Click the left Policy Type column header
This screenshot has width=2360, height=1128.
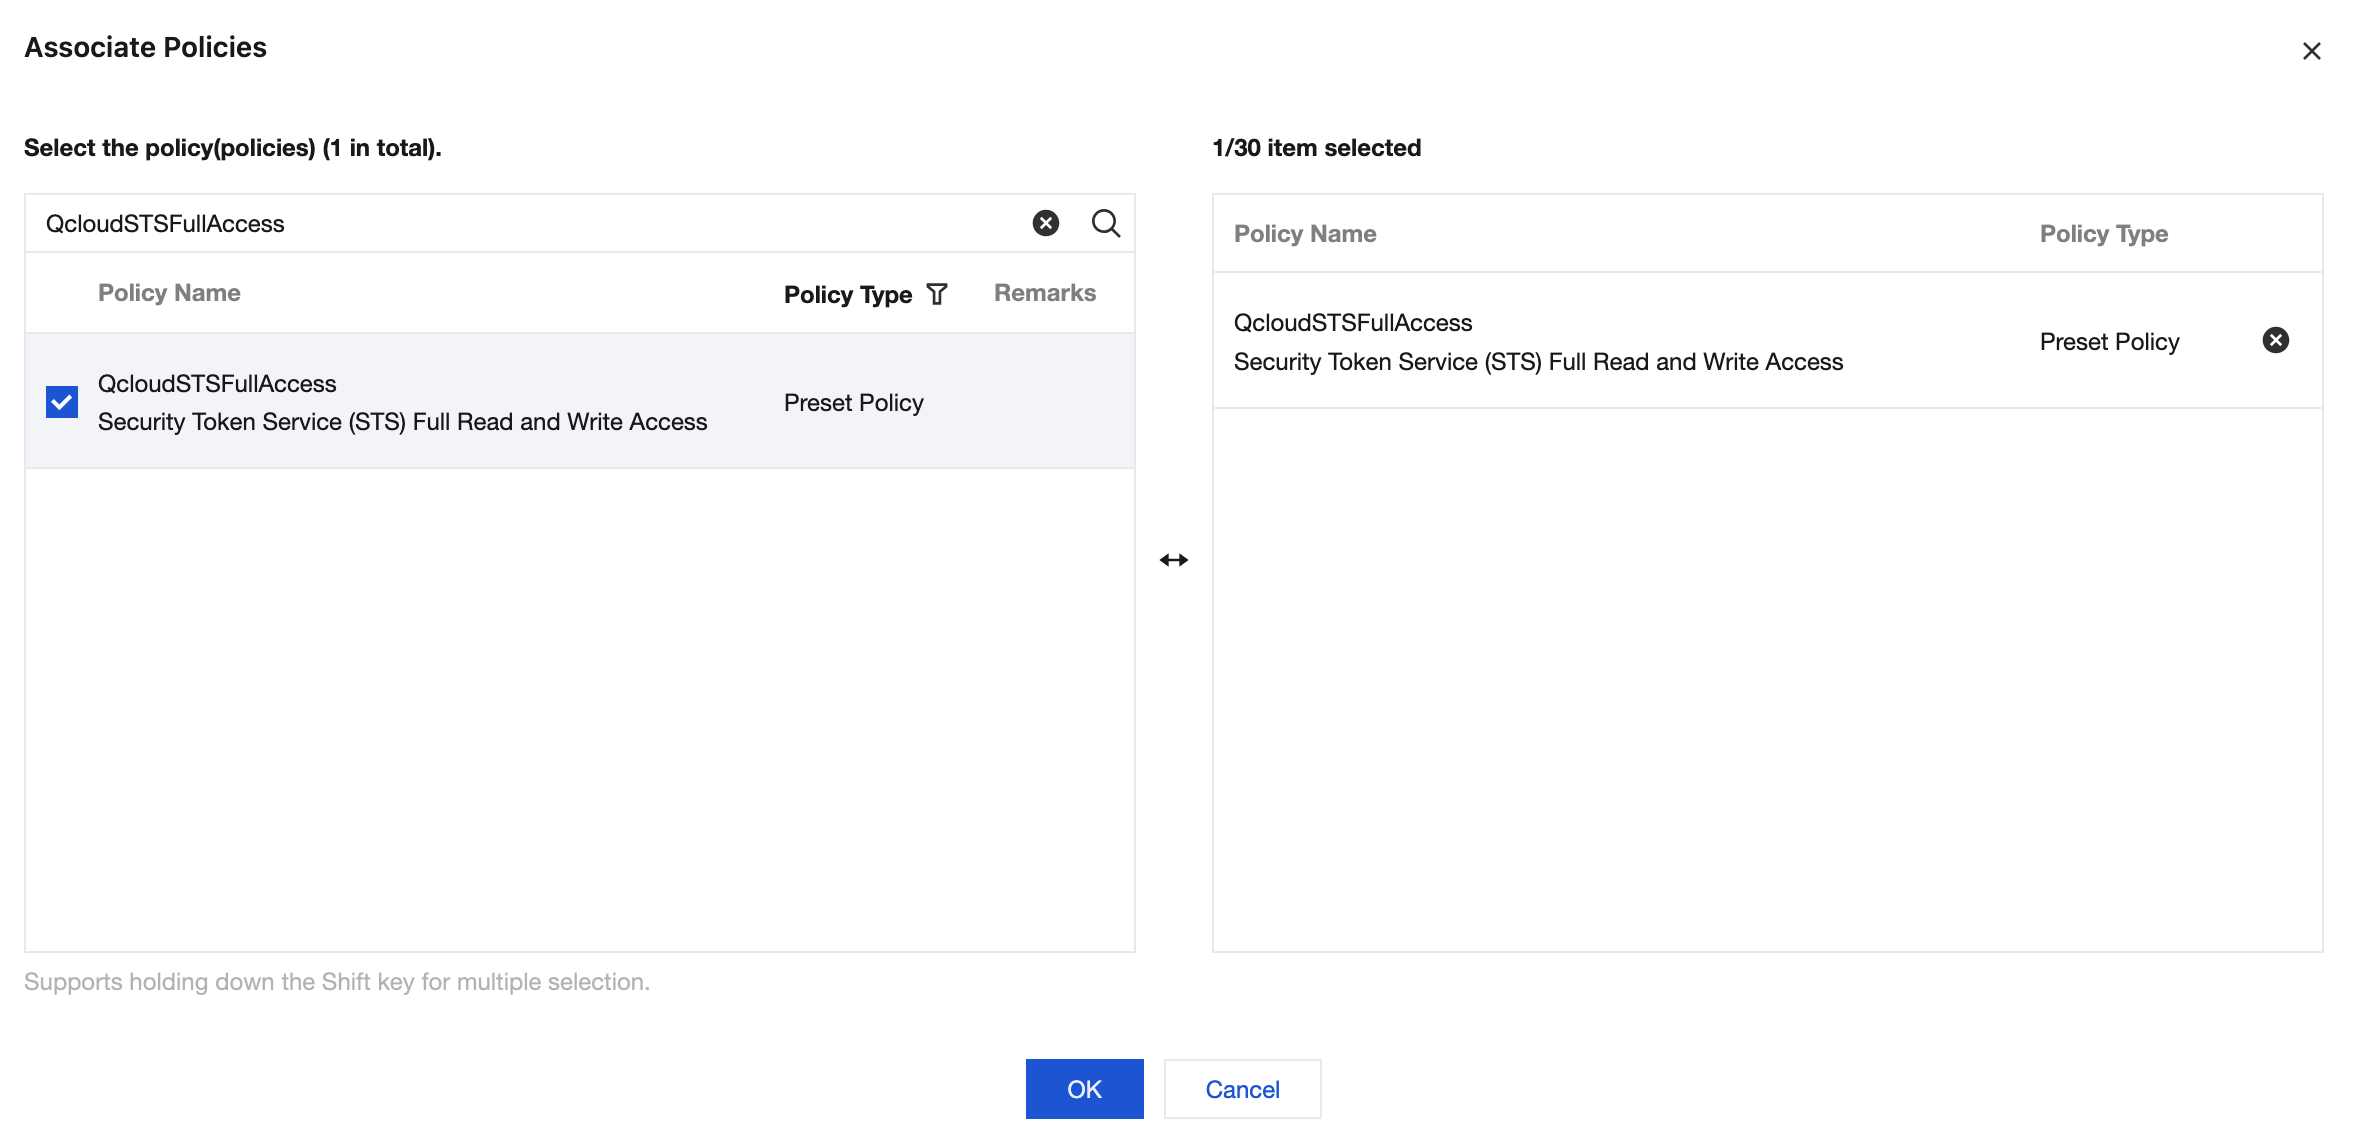(847, 294)
